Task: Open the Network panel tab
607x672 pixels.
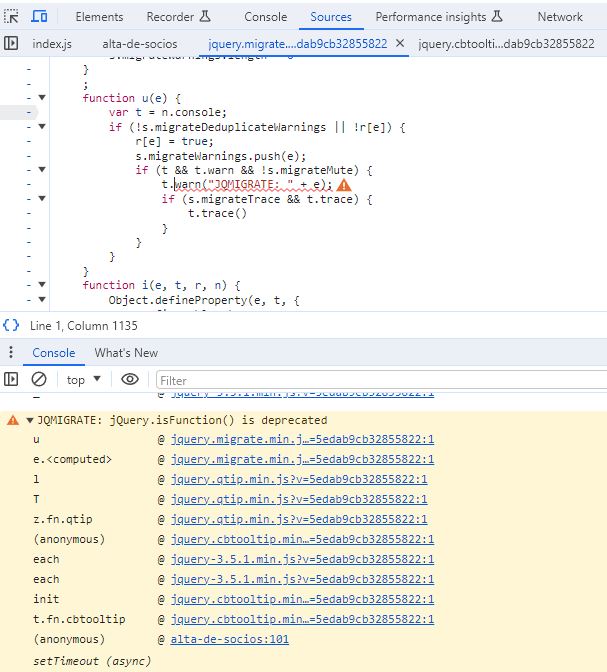Action: [560, 17]
